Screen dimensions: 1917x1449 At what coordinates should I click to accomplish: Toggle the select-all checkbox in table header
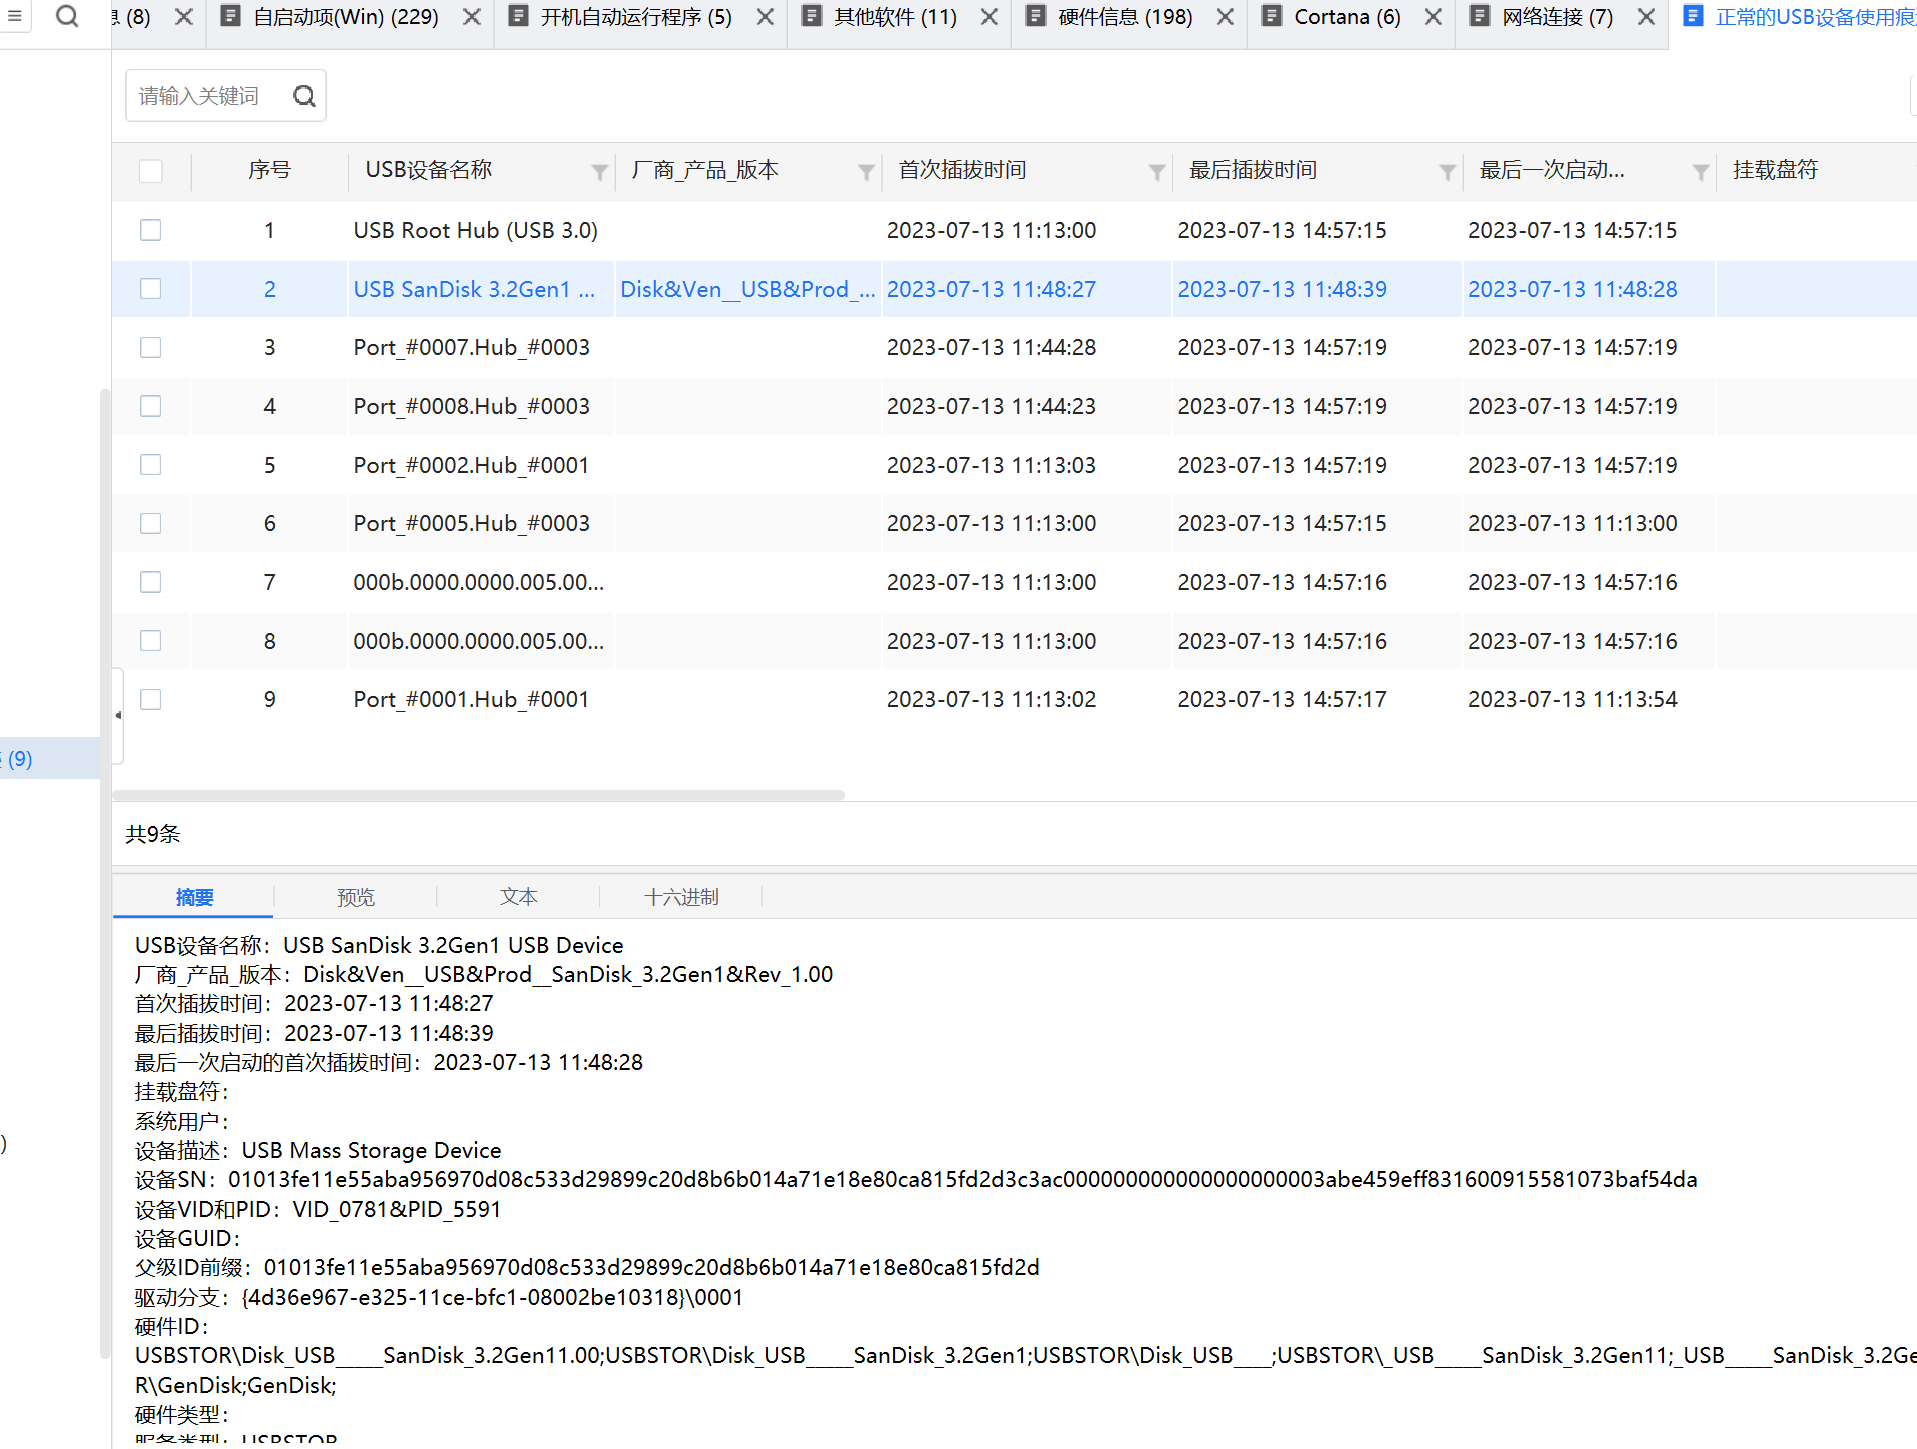coord(151,171)
